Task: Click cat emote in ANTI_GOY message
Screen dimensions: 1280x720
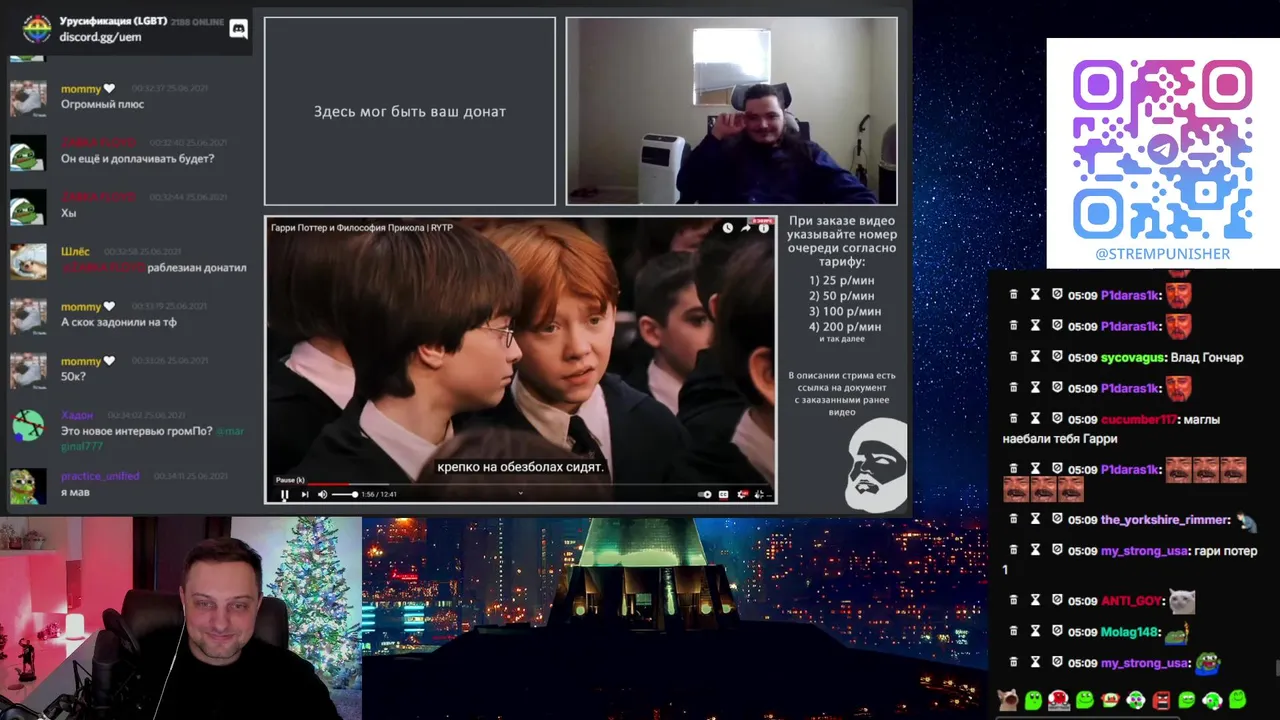Action: point(1182,600)
